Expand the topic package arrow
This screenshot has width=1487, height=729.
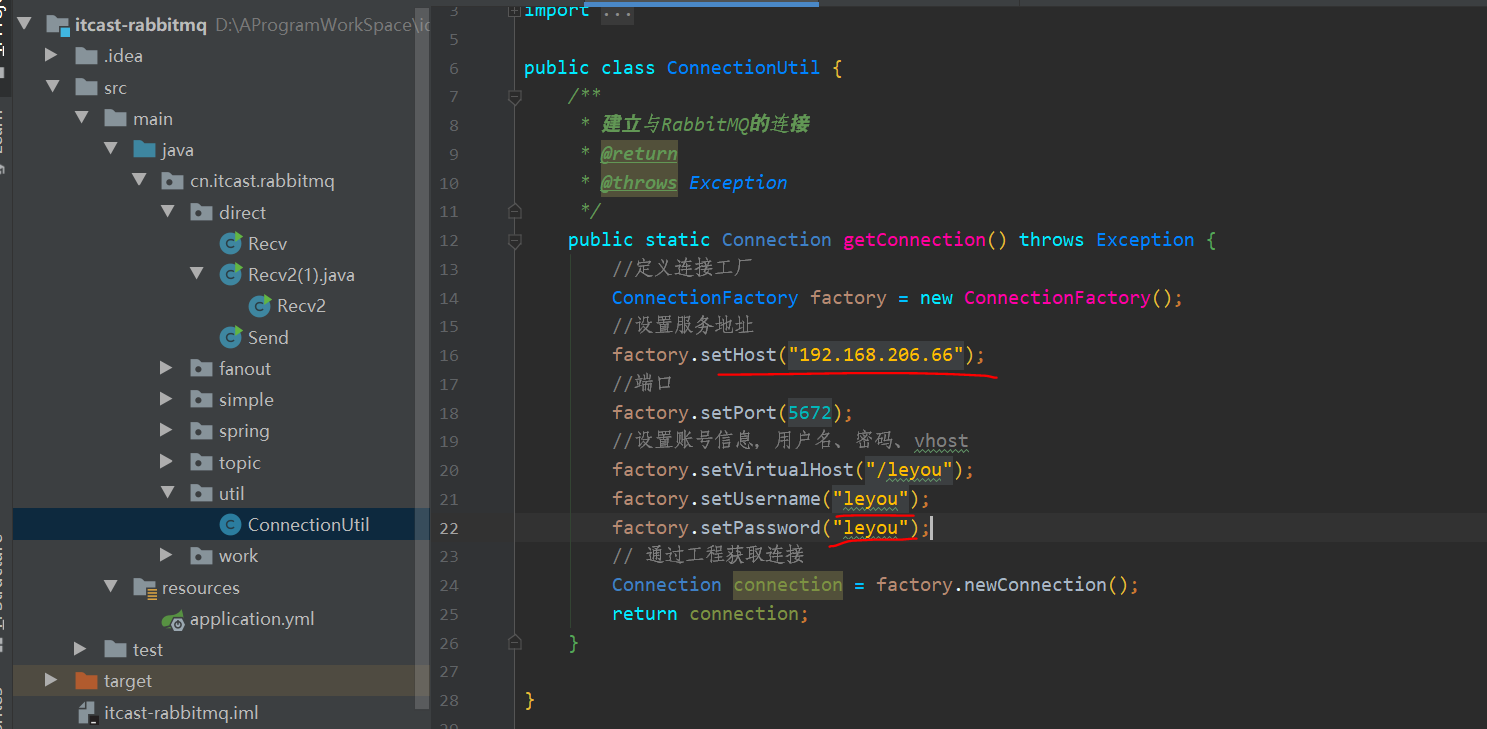click(x=167, y=462)
